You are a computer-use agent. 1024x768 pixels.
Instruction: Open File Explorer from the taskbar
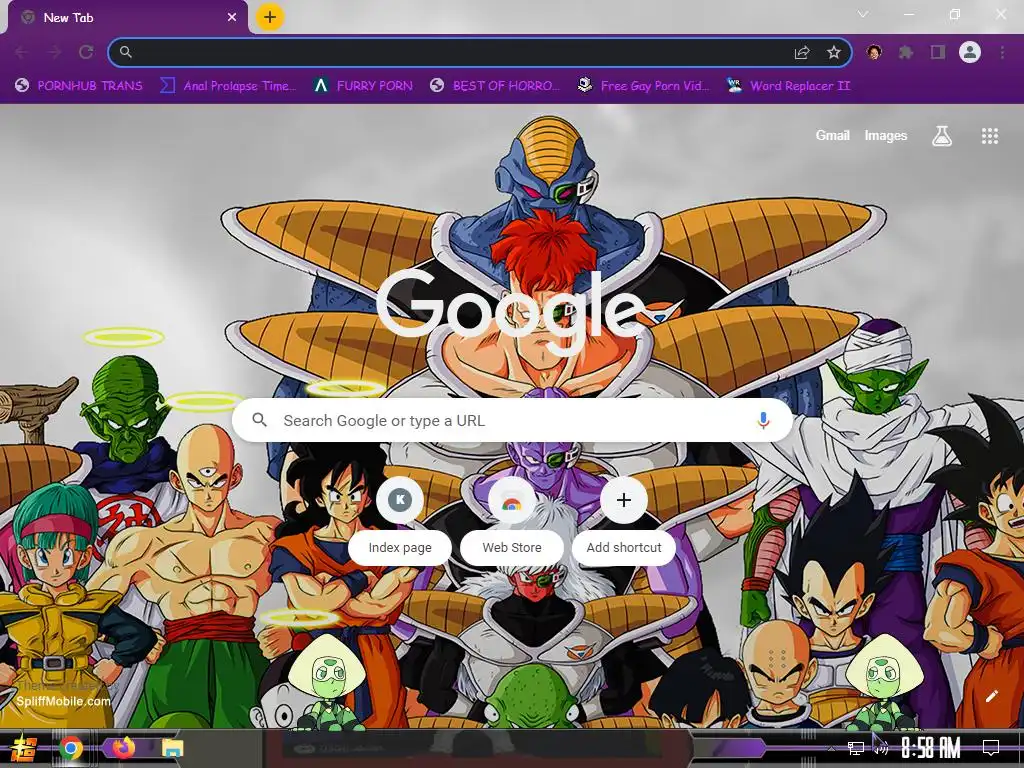(172, 748)
